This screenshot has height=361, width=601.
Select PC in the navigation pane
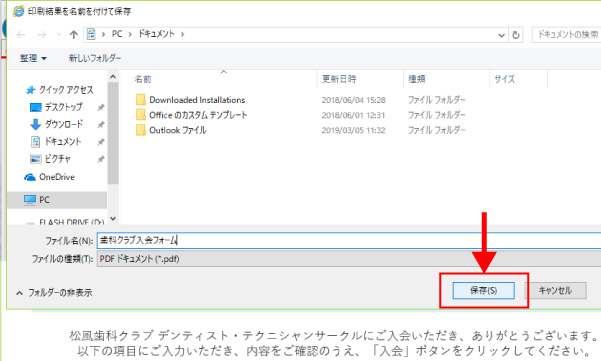click(44, 200)
